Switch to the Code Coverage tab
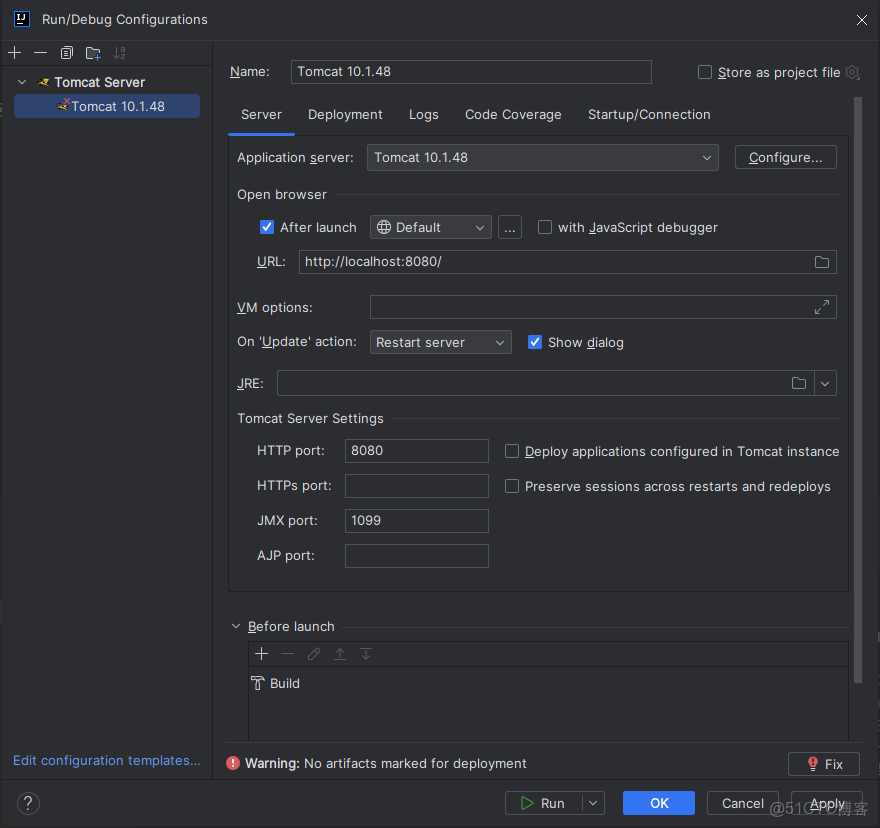The image size is (880, 828). (x=513, y=115)
